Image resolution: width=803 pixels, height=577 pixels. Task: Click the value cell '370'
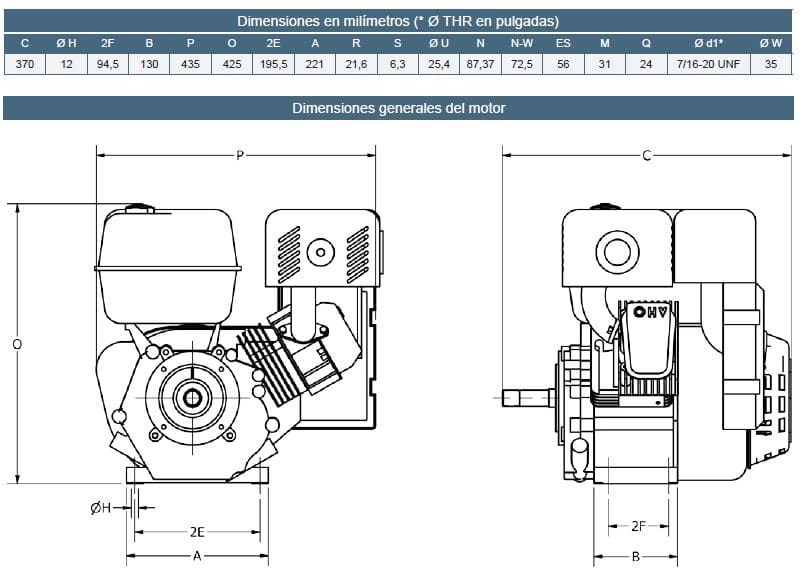pyautogui.click(x=25, y=65)
